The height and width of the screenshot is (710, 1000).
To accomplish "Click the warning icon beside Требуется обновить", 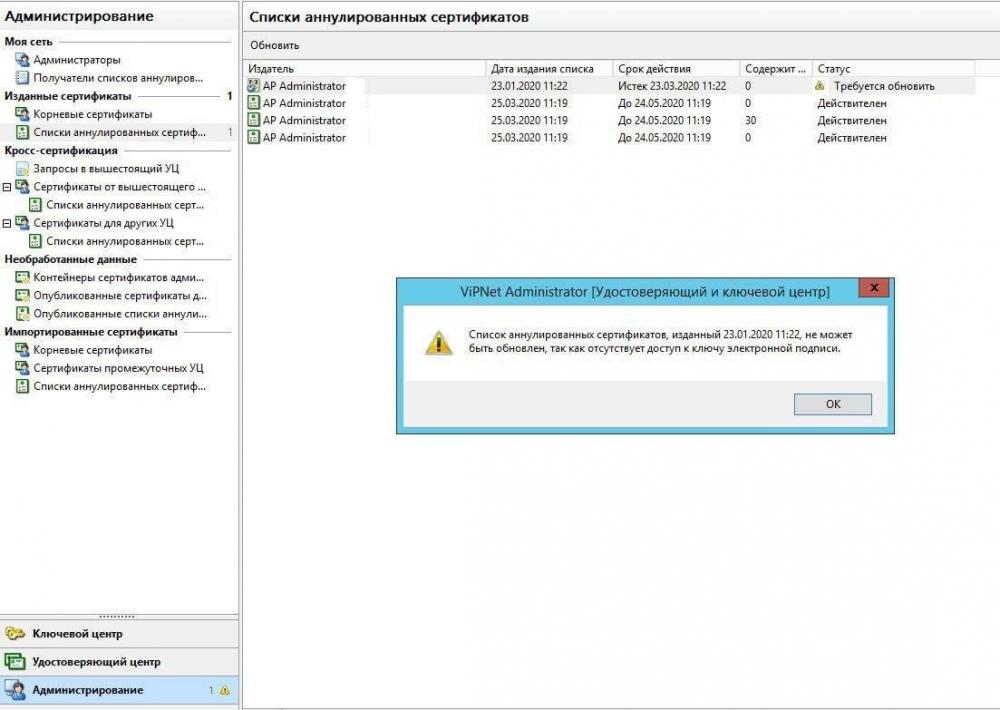I will pyautogui.click(x=820, y=85).
